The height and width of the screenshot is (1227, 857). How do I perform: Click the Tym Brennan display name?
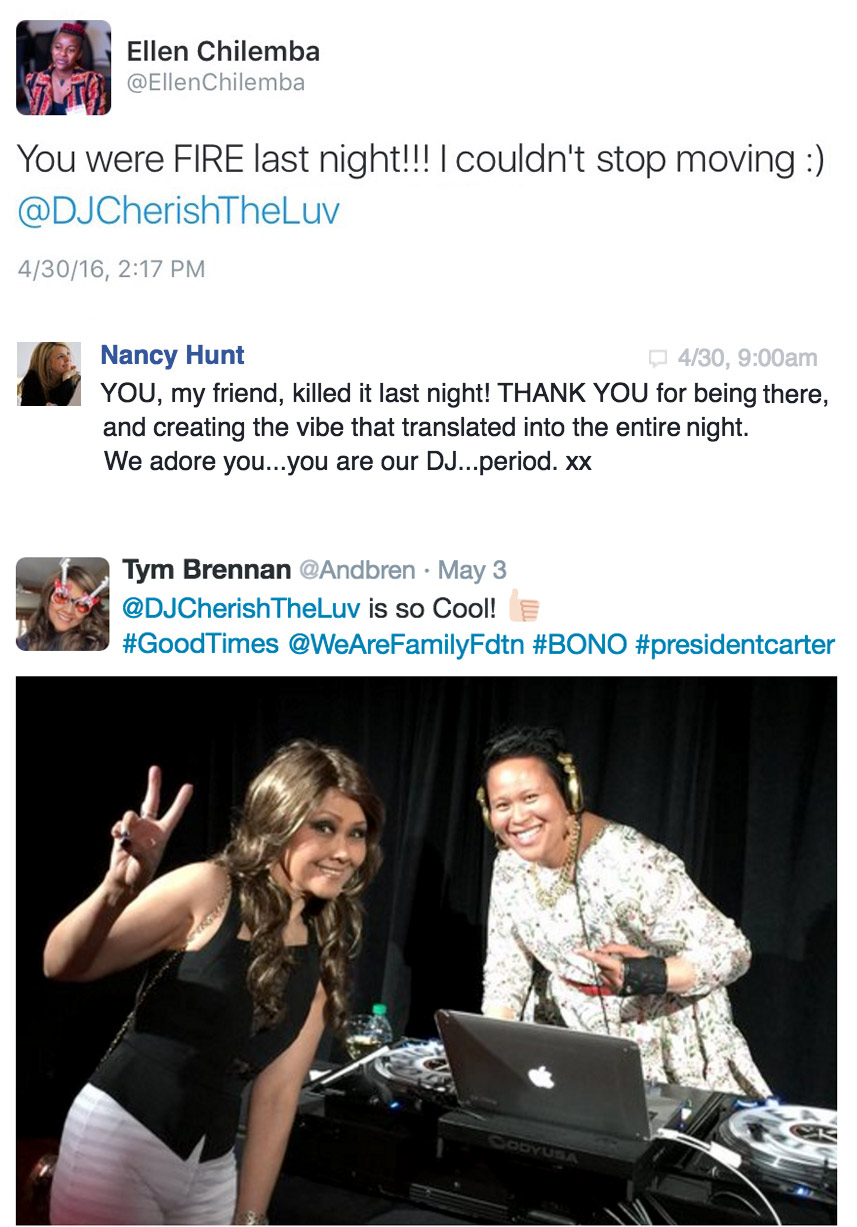pyautogui.click(x=206, y=571)
